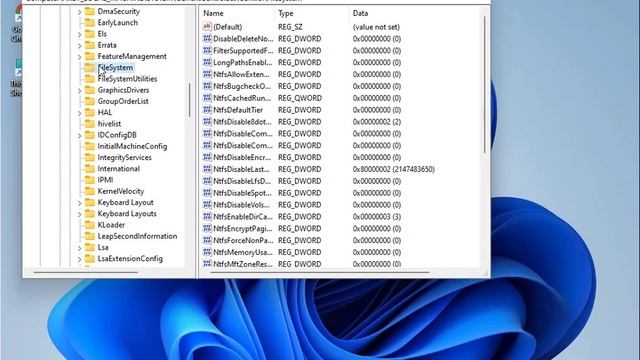Image resolution: width=640 pixels, height=360 pixels.
Task: Click the GraphicsDrivers folder icon
Action: tap(90, 90)
